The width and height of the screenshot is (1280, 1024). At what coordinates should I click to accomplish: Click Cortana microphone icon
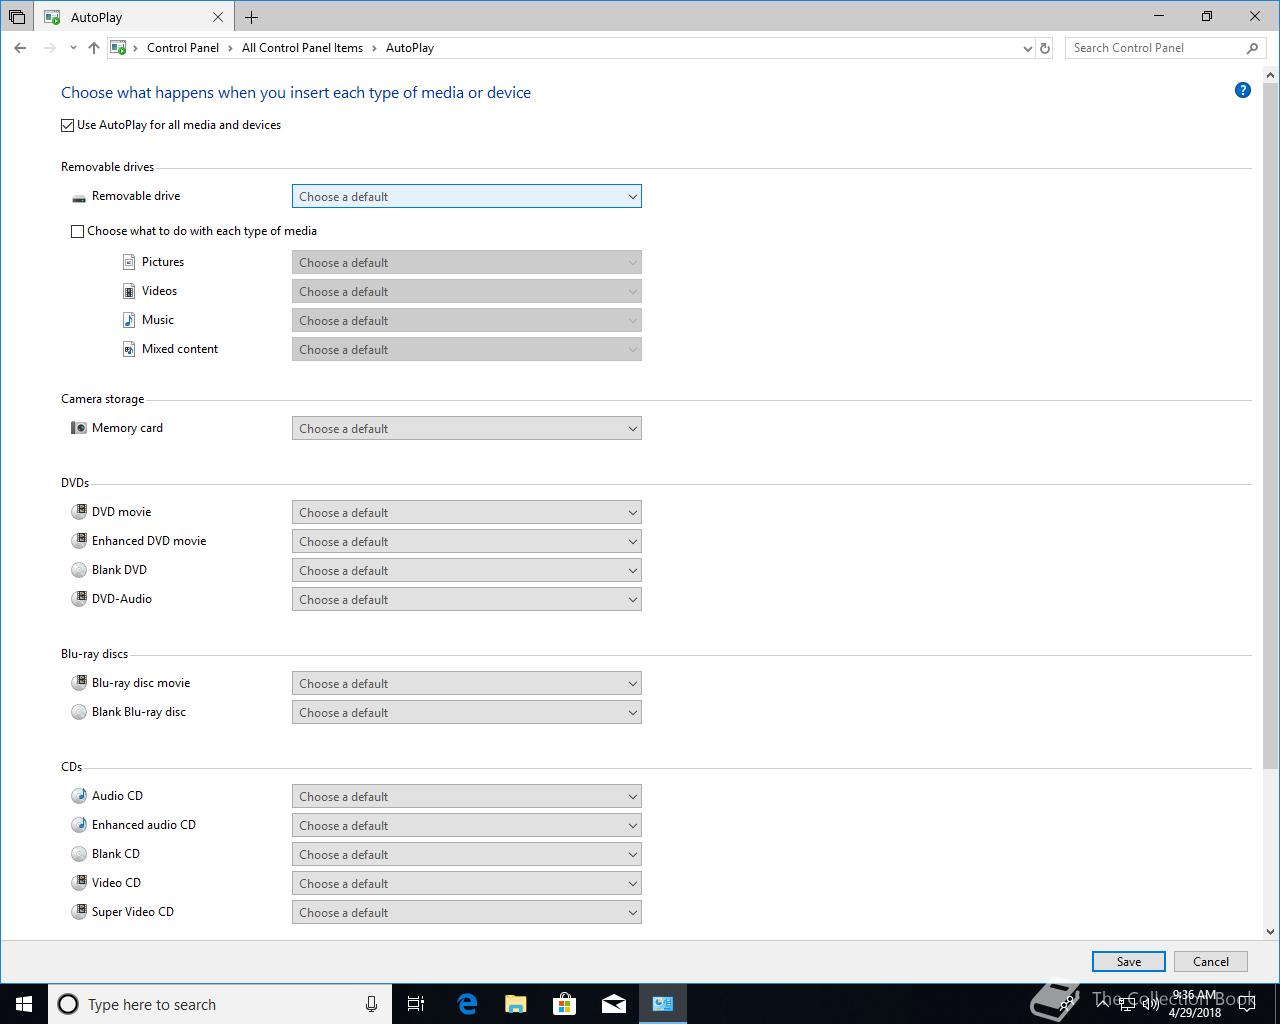[x=371, y=1004]
